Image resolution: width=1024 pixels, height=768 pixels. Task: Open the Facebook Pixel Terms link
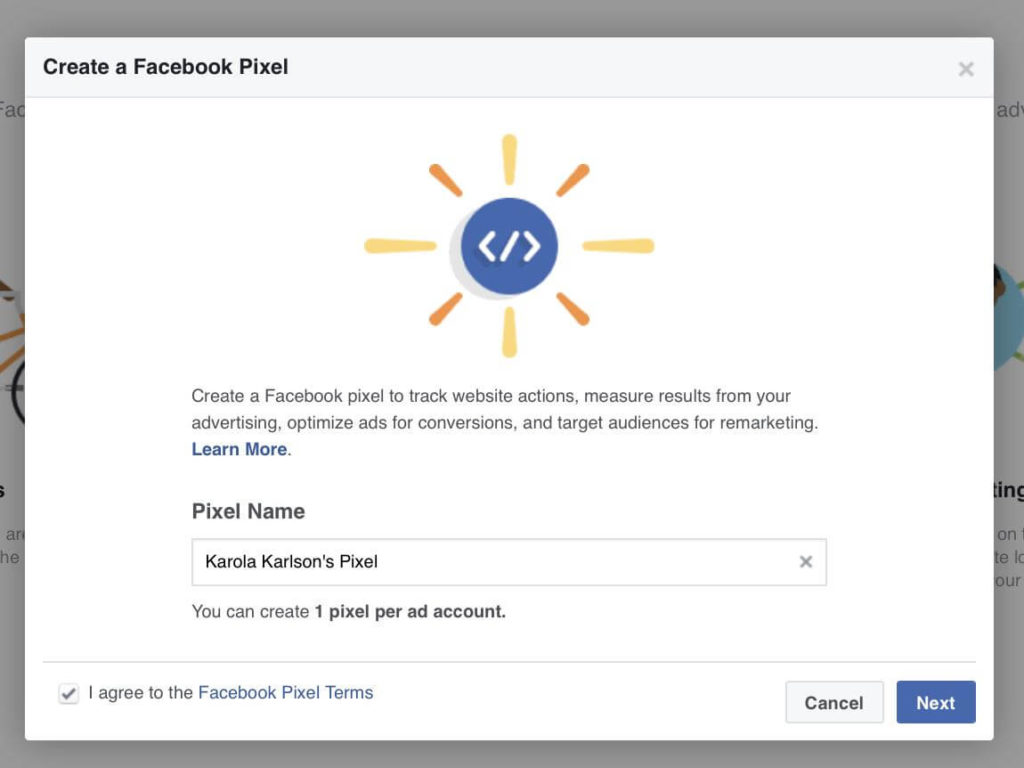point(285,692)
